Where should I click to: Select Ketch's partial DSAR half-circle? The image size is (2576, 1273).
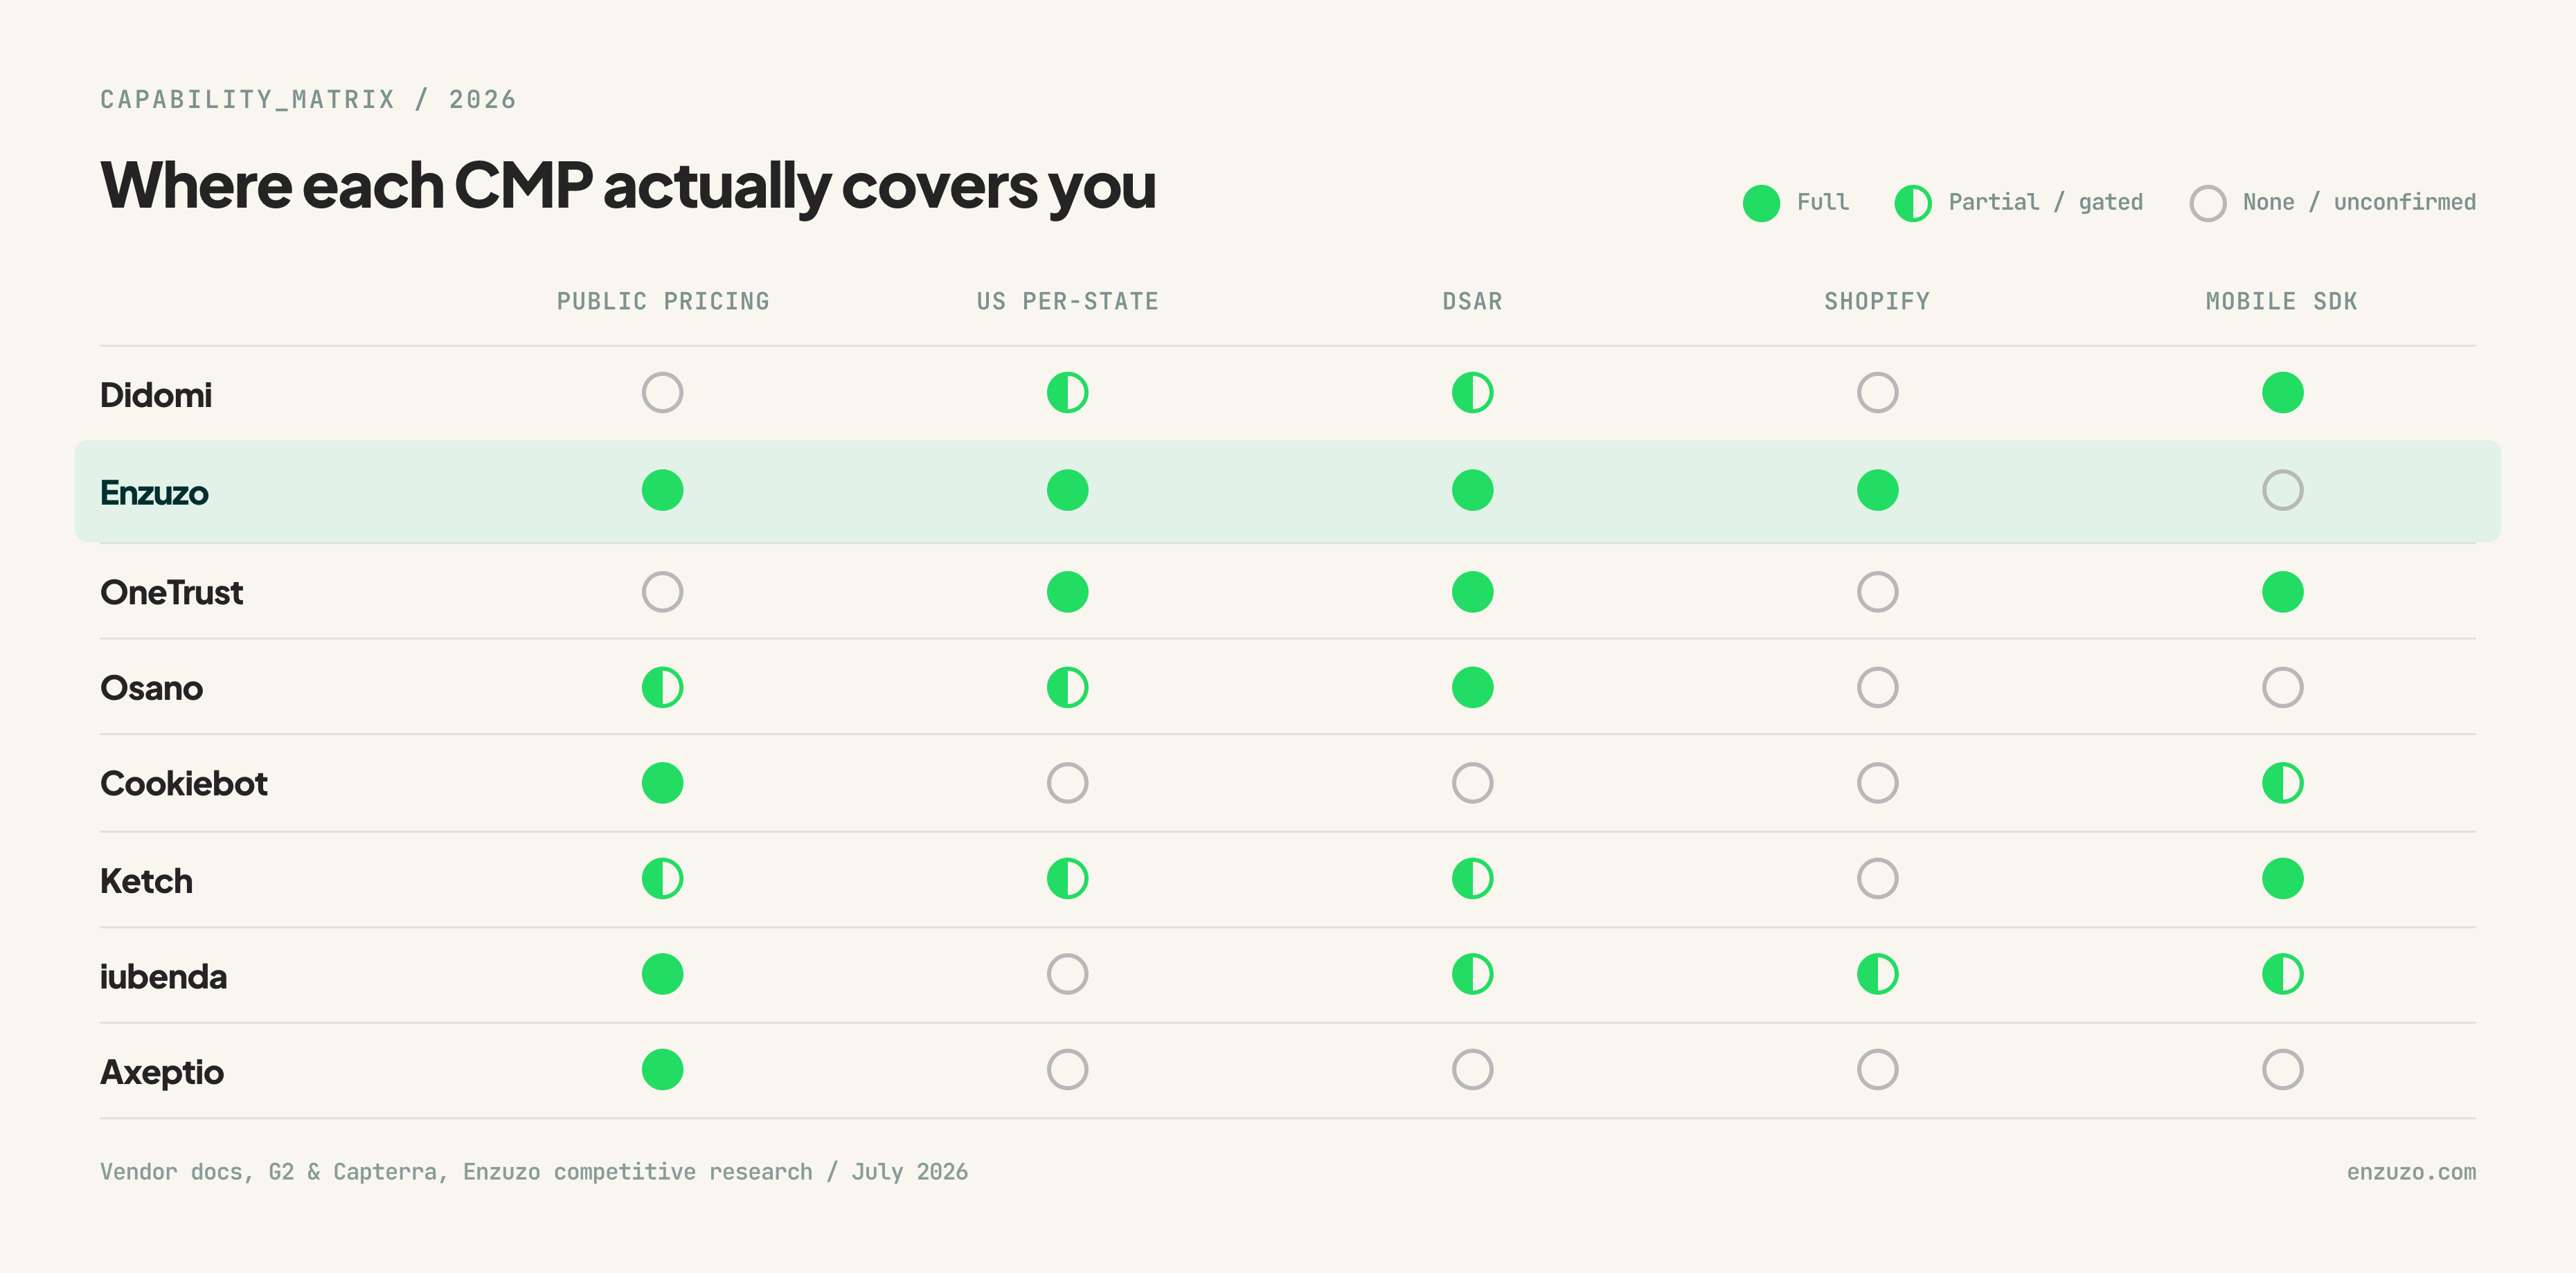pyautogui.click(x=1472, y=879)
